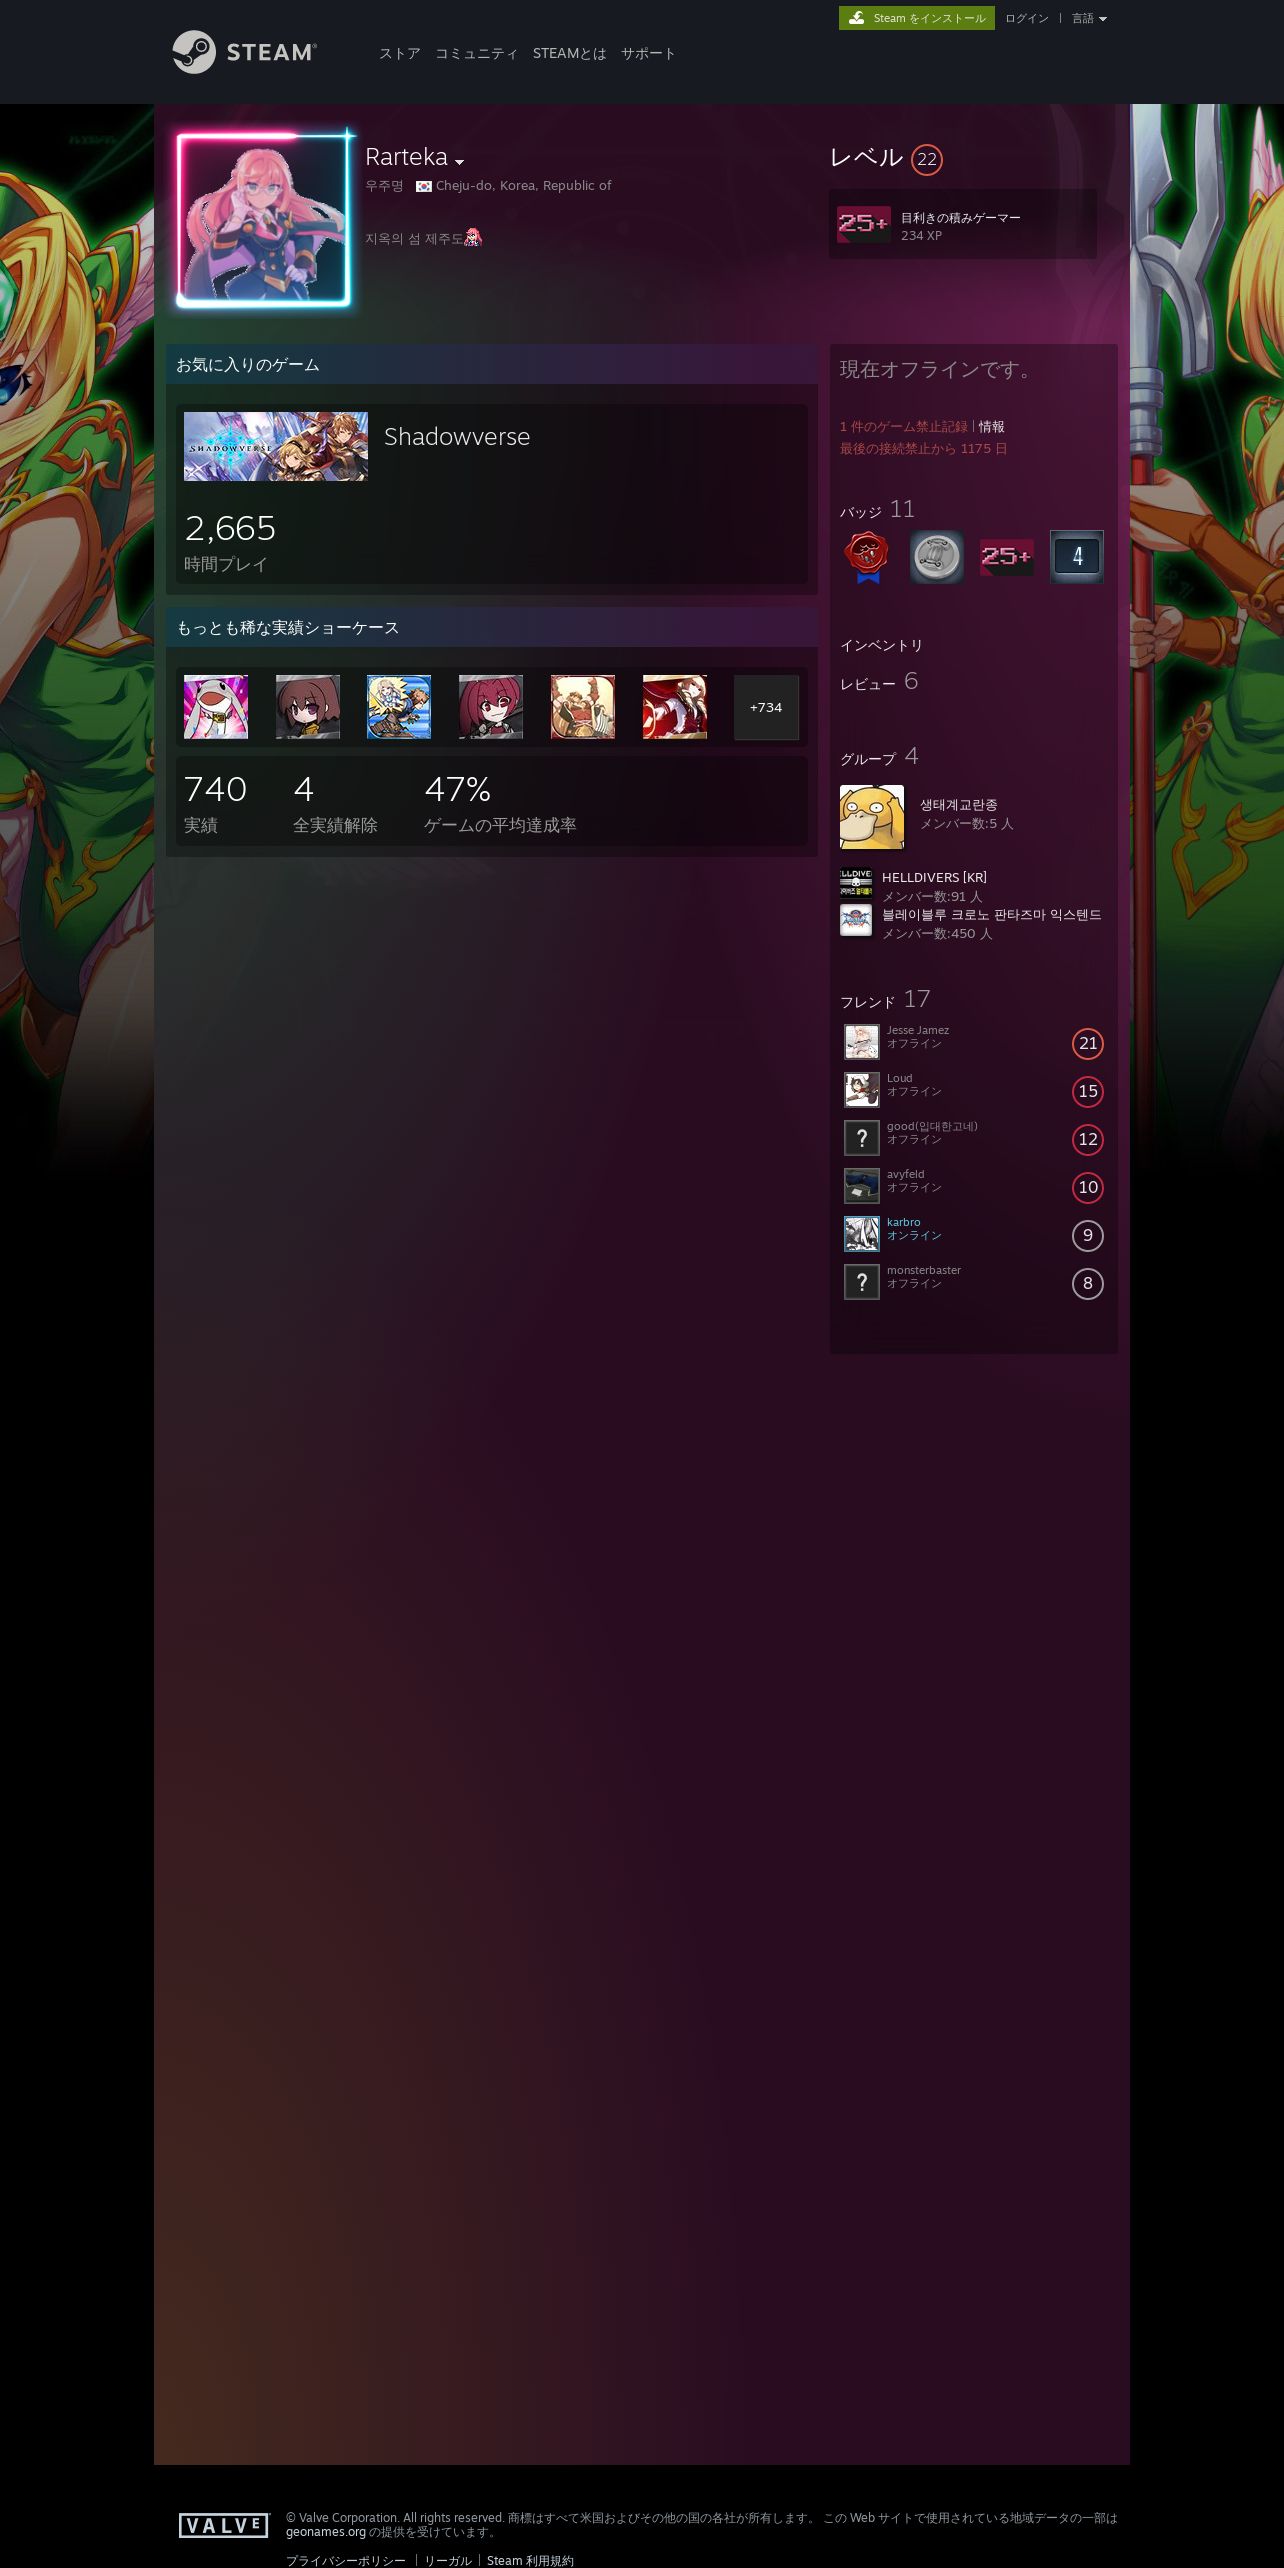1284x2568 pixels.
Task: Open the silver coin community badge
Action: [937, 557]
